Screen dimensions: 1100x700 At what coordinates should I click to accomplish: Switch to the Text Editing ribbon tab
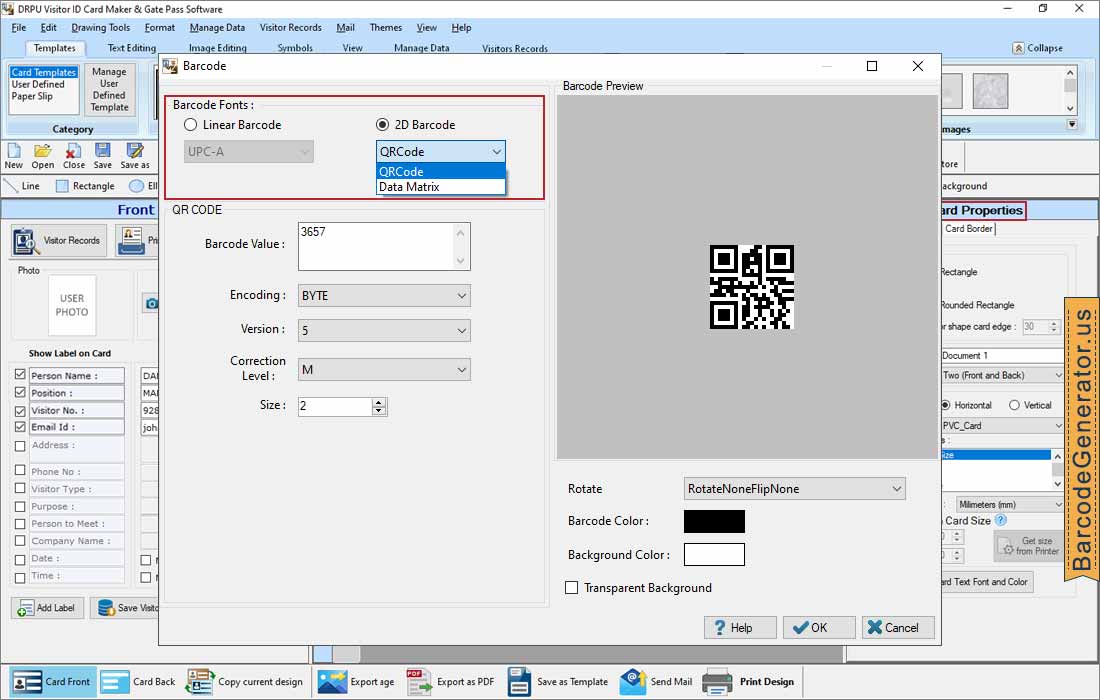pyautogui.click(x=131, y=48)
